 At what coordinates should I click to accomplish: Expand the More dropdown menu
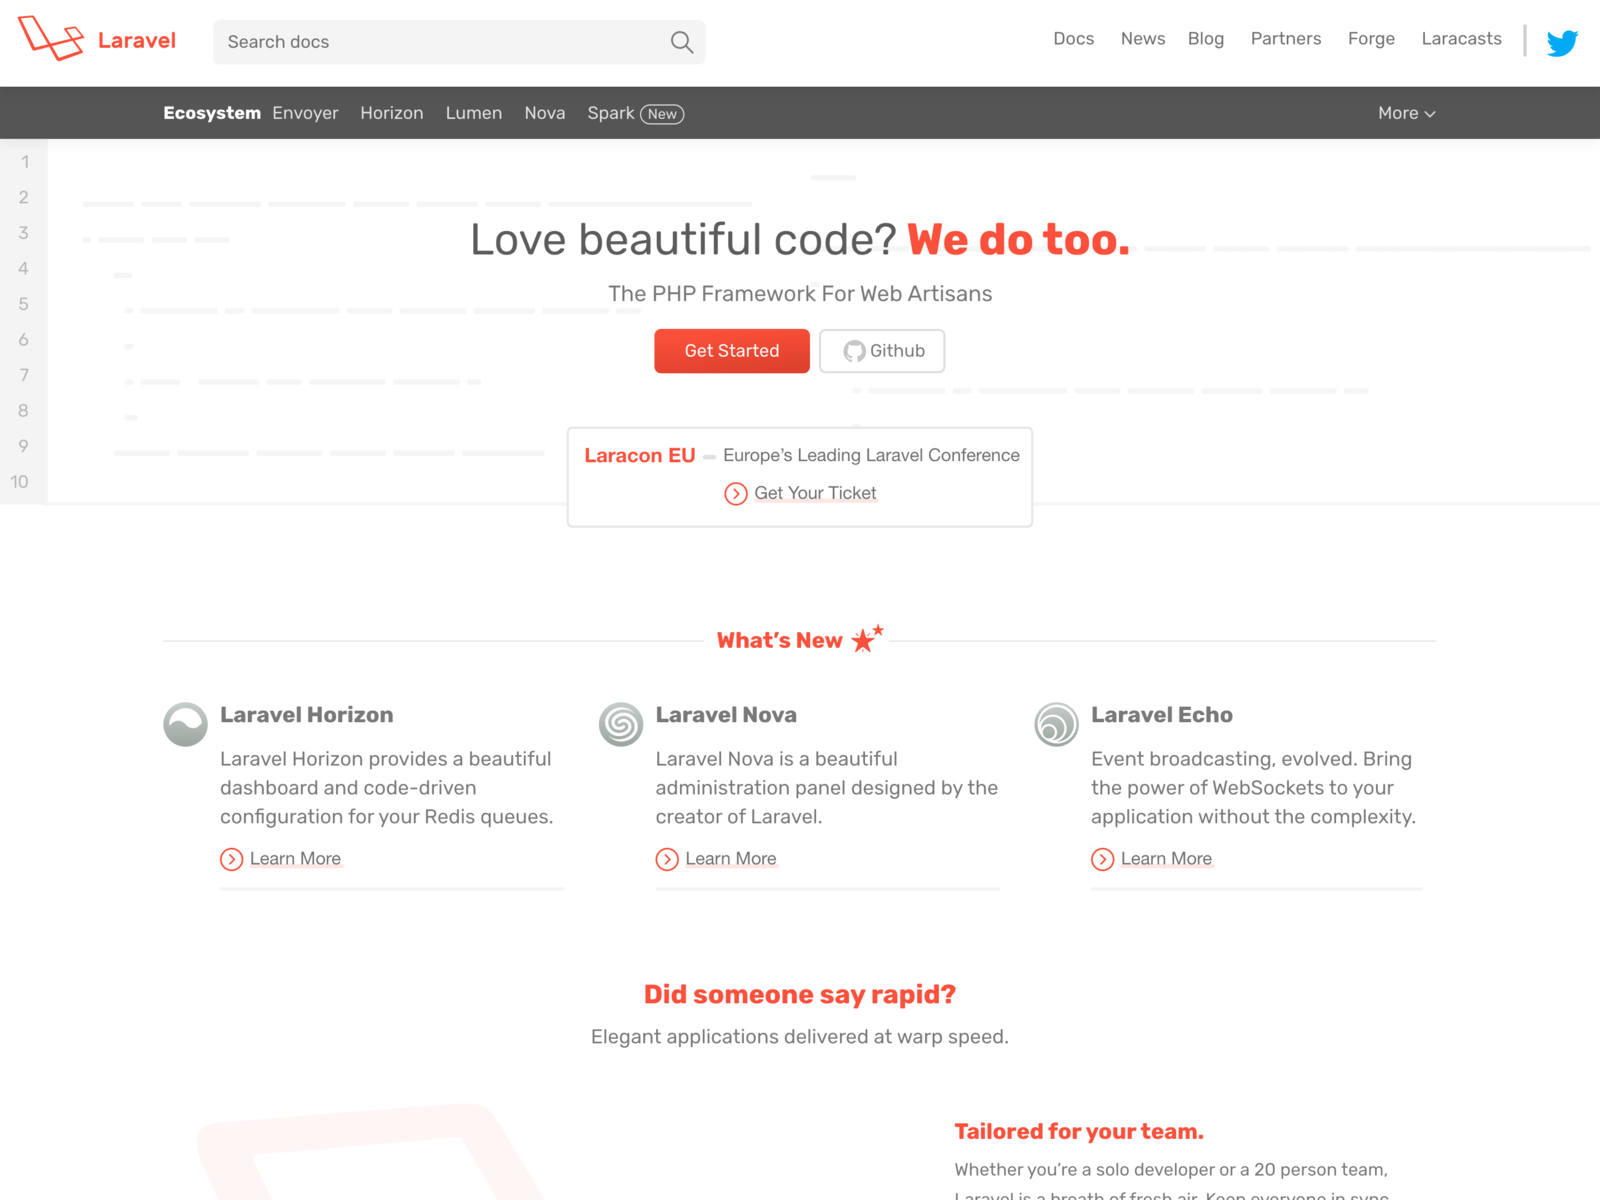(1406, 113)
